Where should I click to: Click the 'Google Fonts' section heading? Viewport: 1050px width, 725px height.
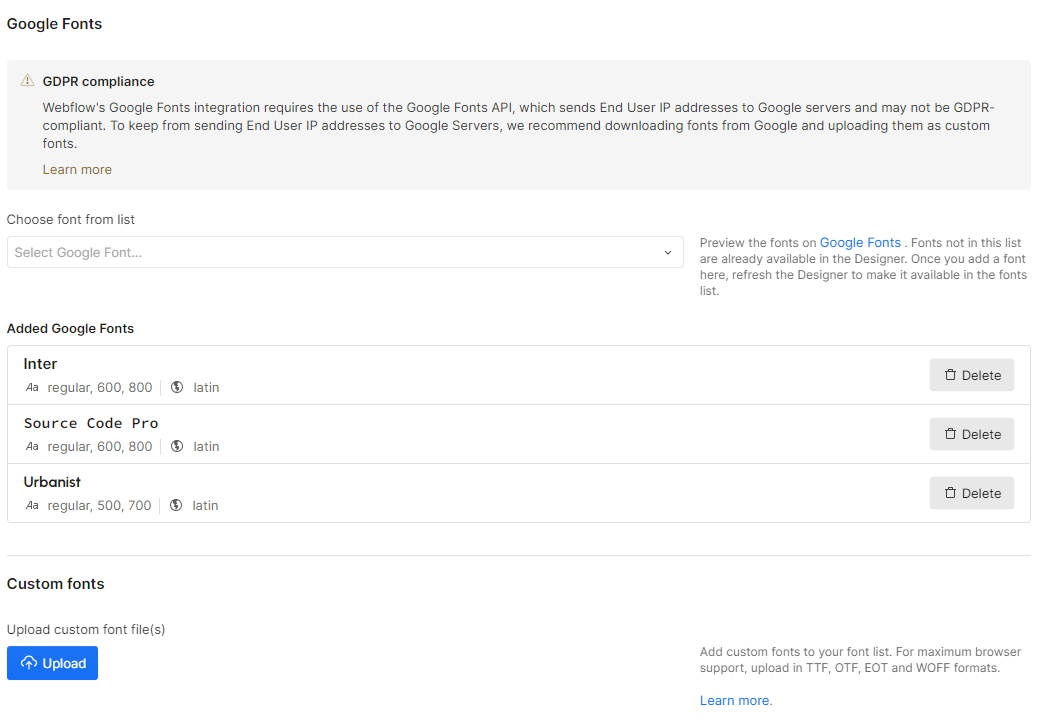(x=54, y=23)
